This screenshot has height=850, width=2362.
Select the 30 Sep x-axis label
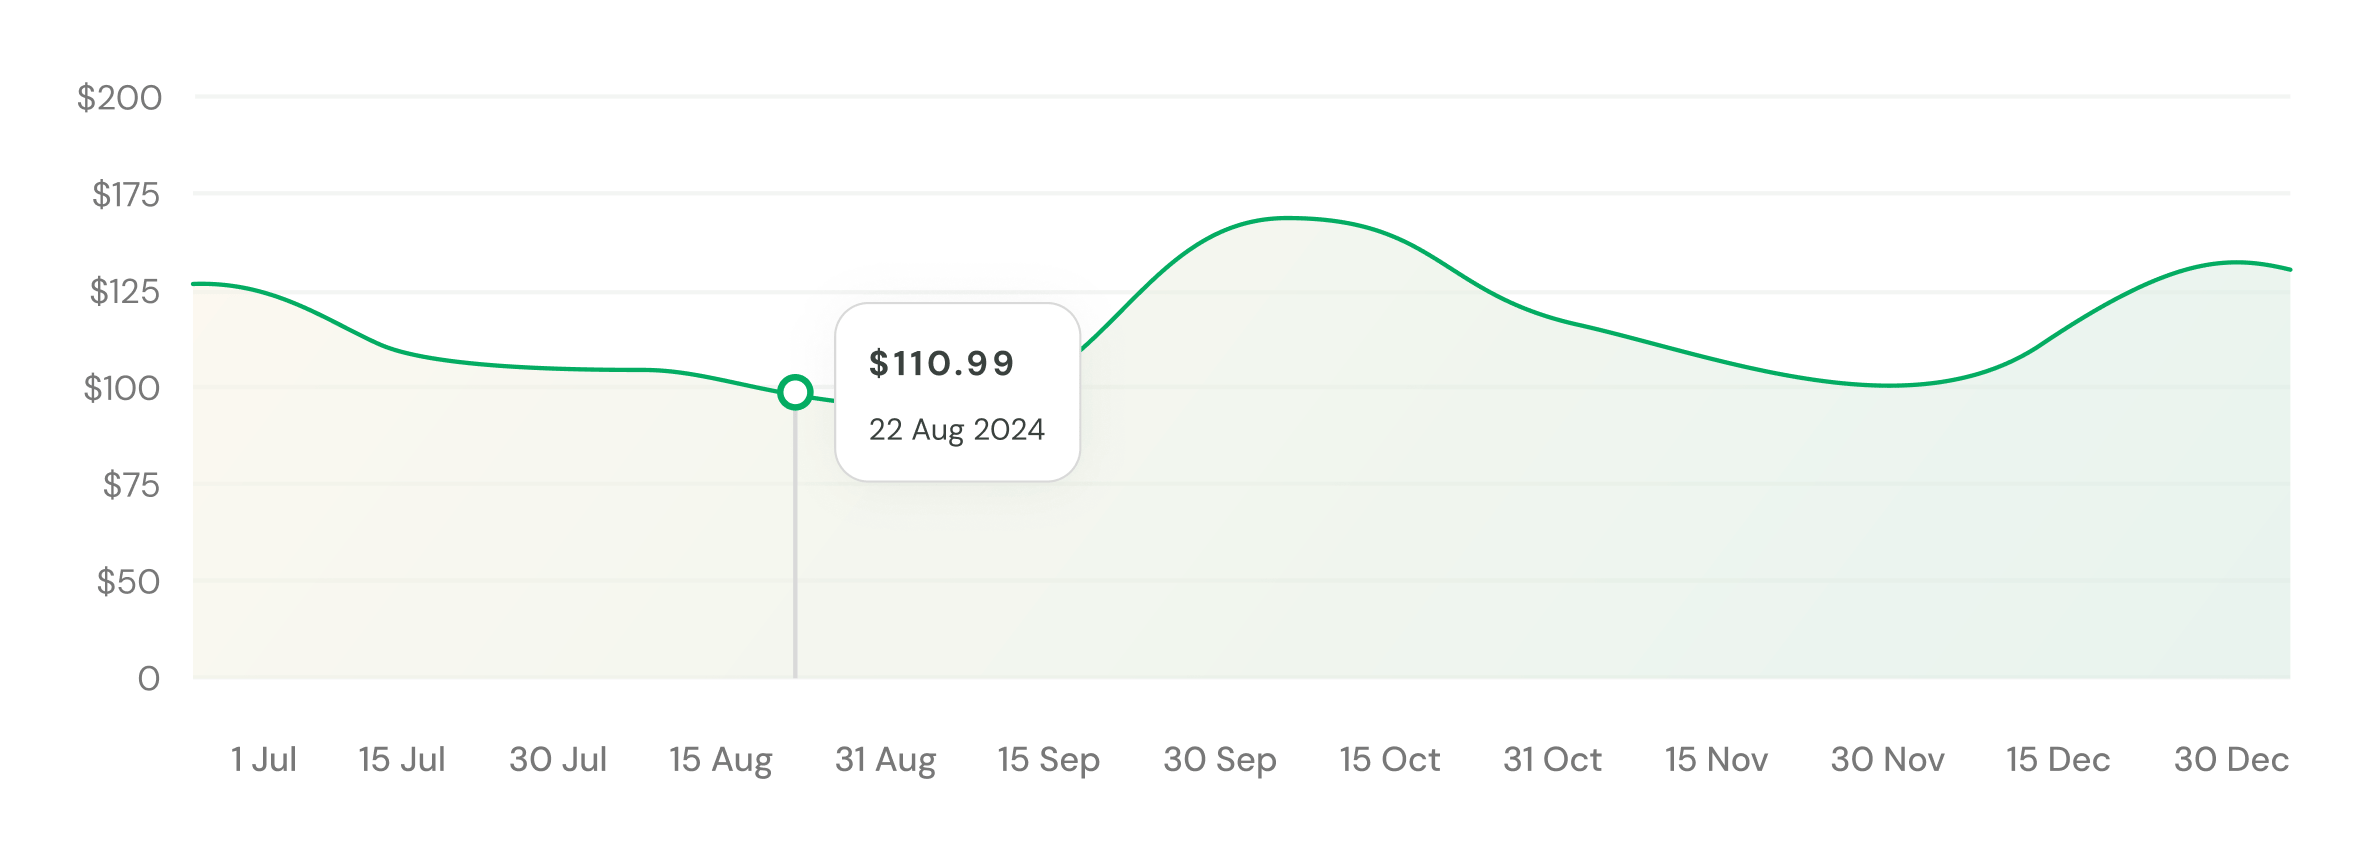click(1219, 759)
